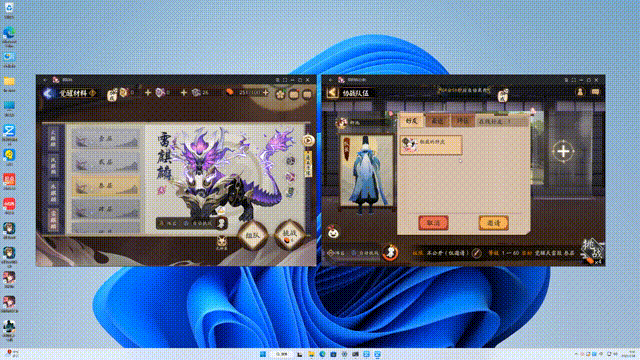Select the 壹层 floor entry

(x=106, y=139)
